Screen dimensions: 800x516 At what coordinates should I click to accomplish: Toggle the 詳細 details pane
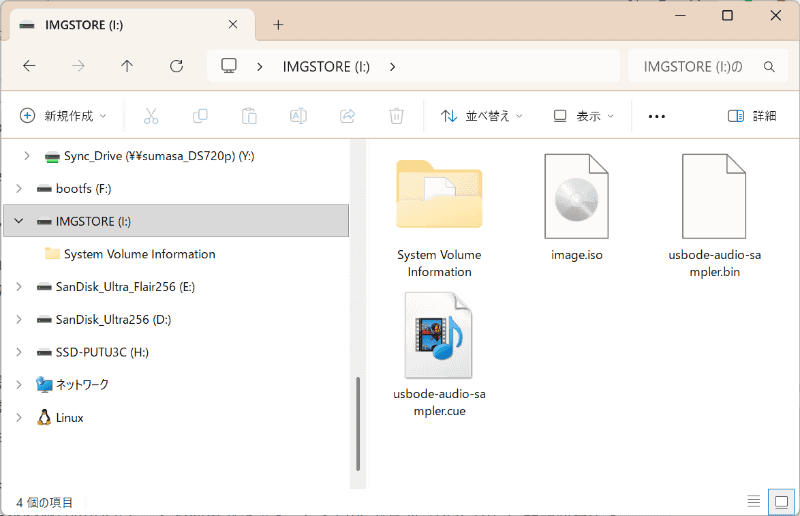752,116
